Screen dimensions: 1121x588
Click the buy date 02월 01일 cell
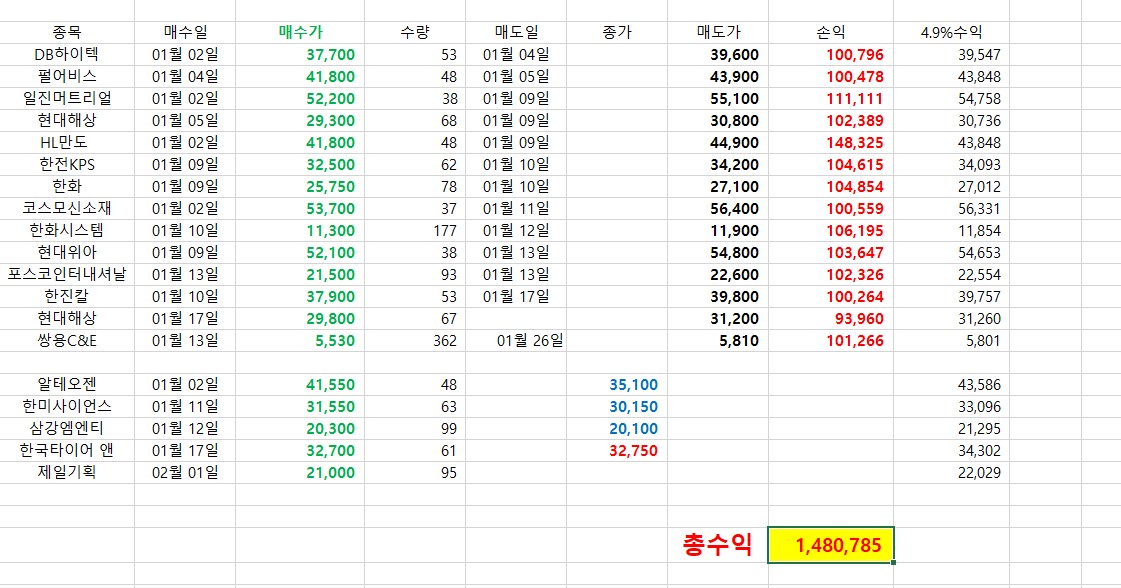[x=185, y=472]
